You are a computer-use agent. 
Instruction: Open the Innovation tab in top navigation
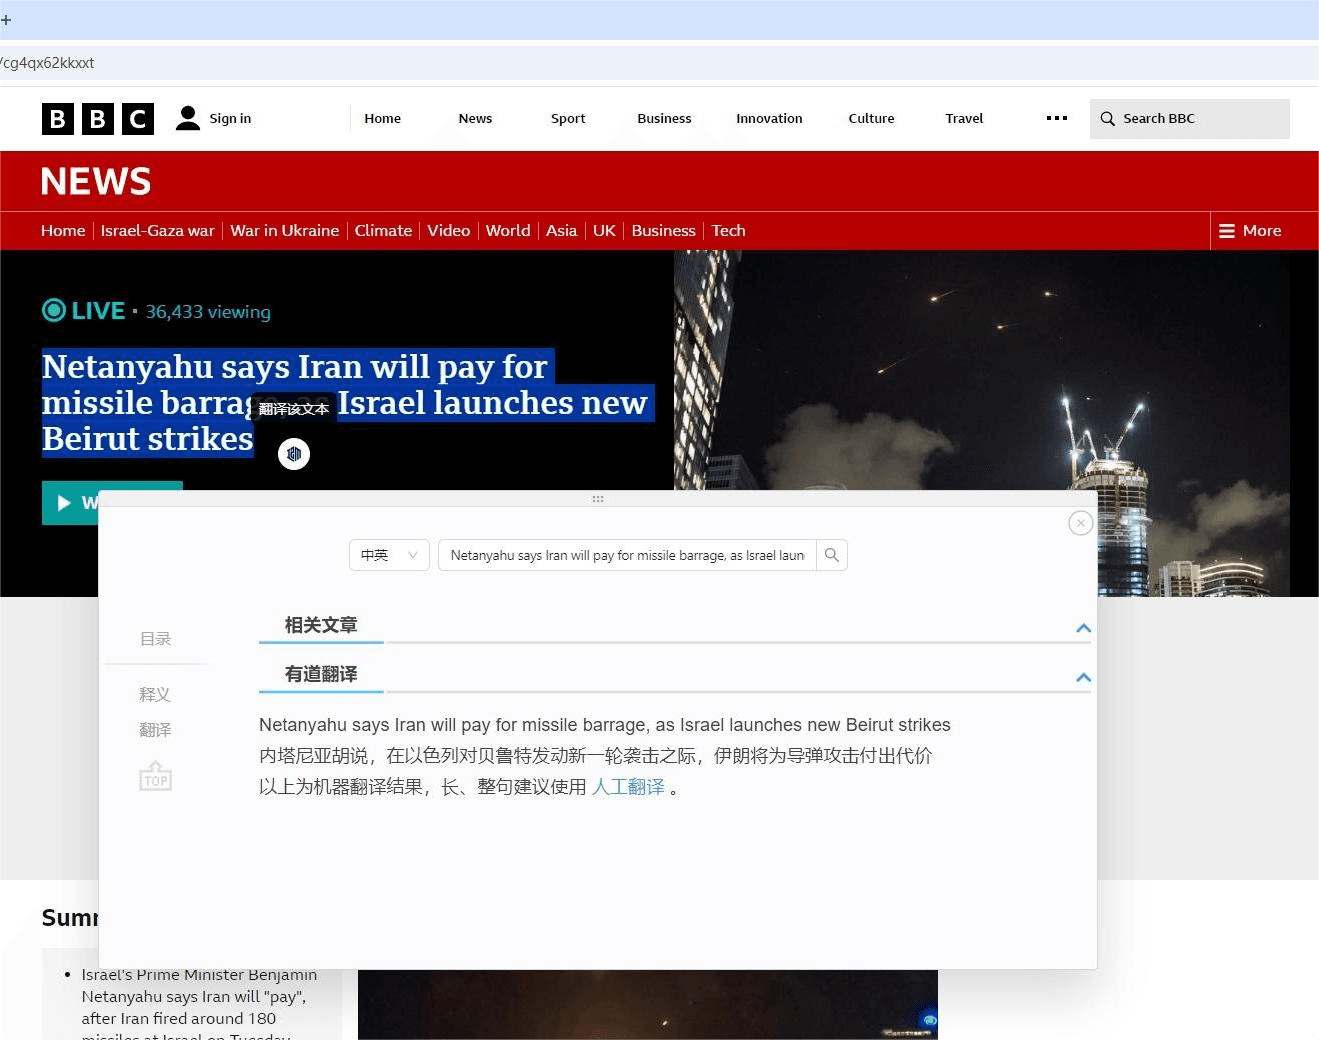(769, 118)
